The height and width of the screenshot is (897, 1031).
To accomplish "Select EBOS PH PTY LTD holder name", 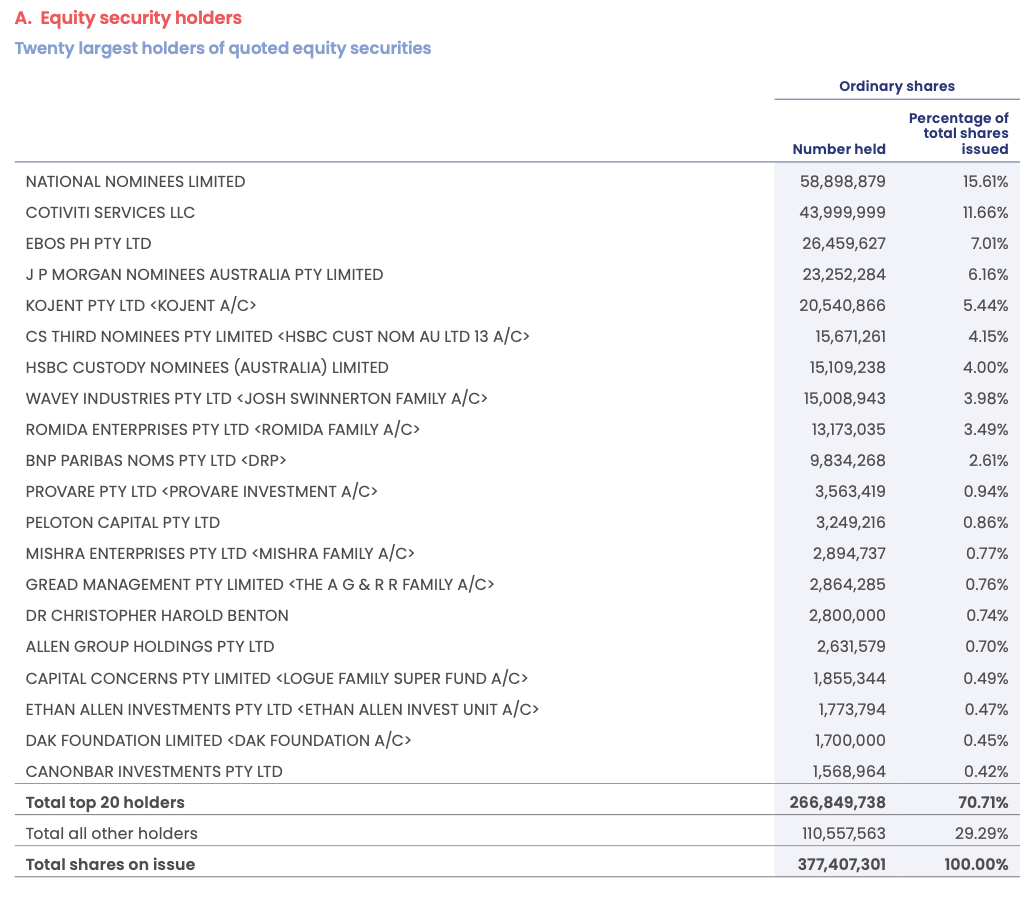I will 89,243.
